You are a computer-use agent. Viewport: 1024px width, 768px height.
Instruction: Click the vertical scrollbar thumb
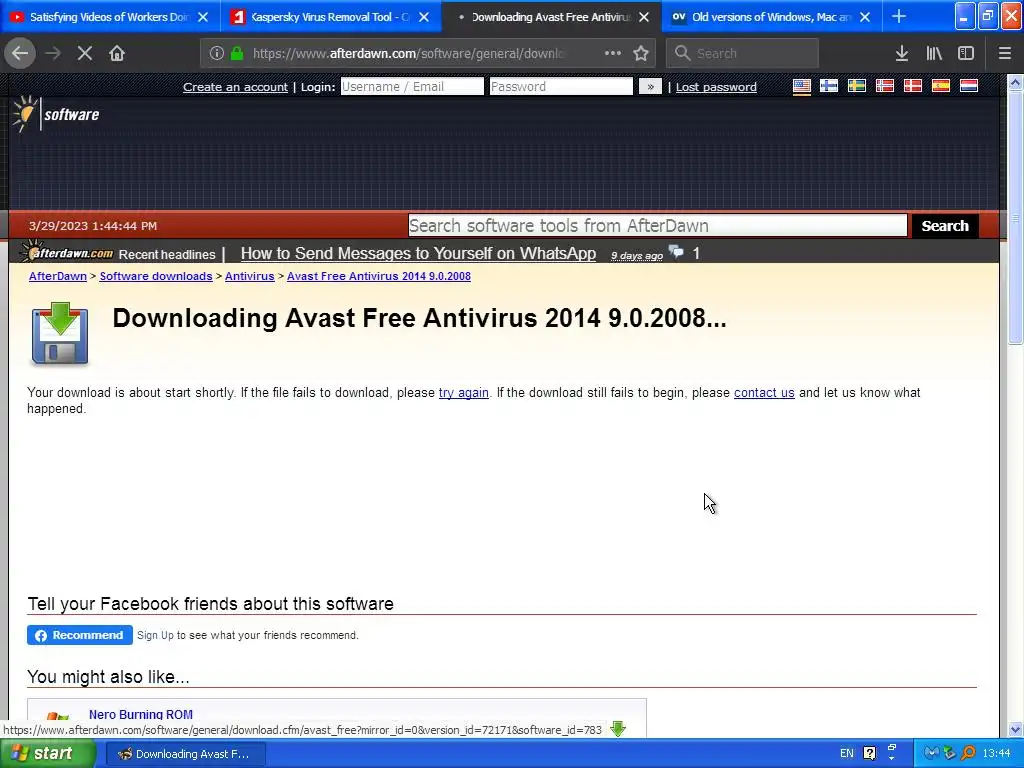tap(1015, 217)
